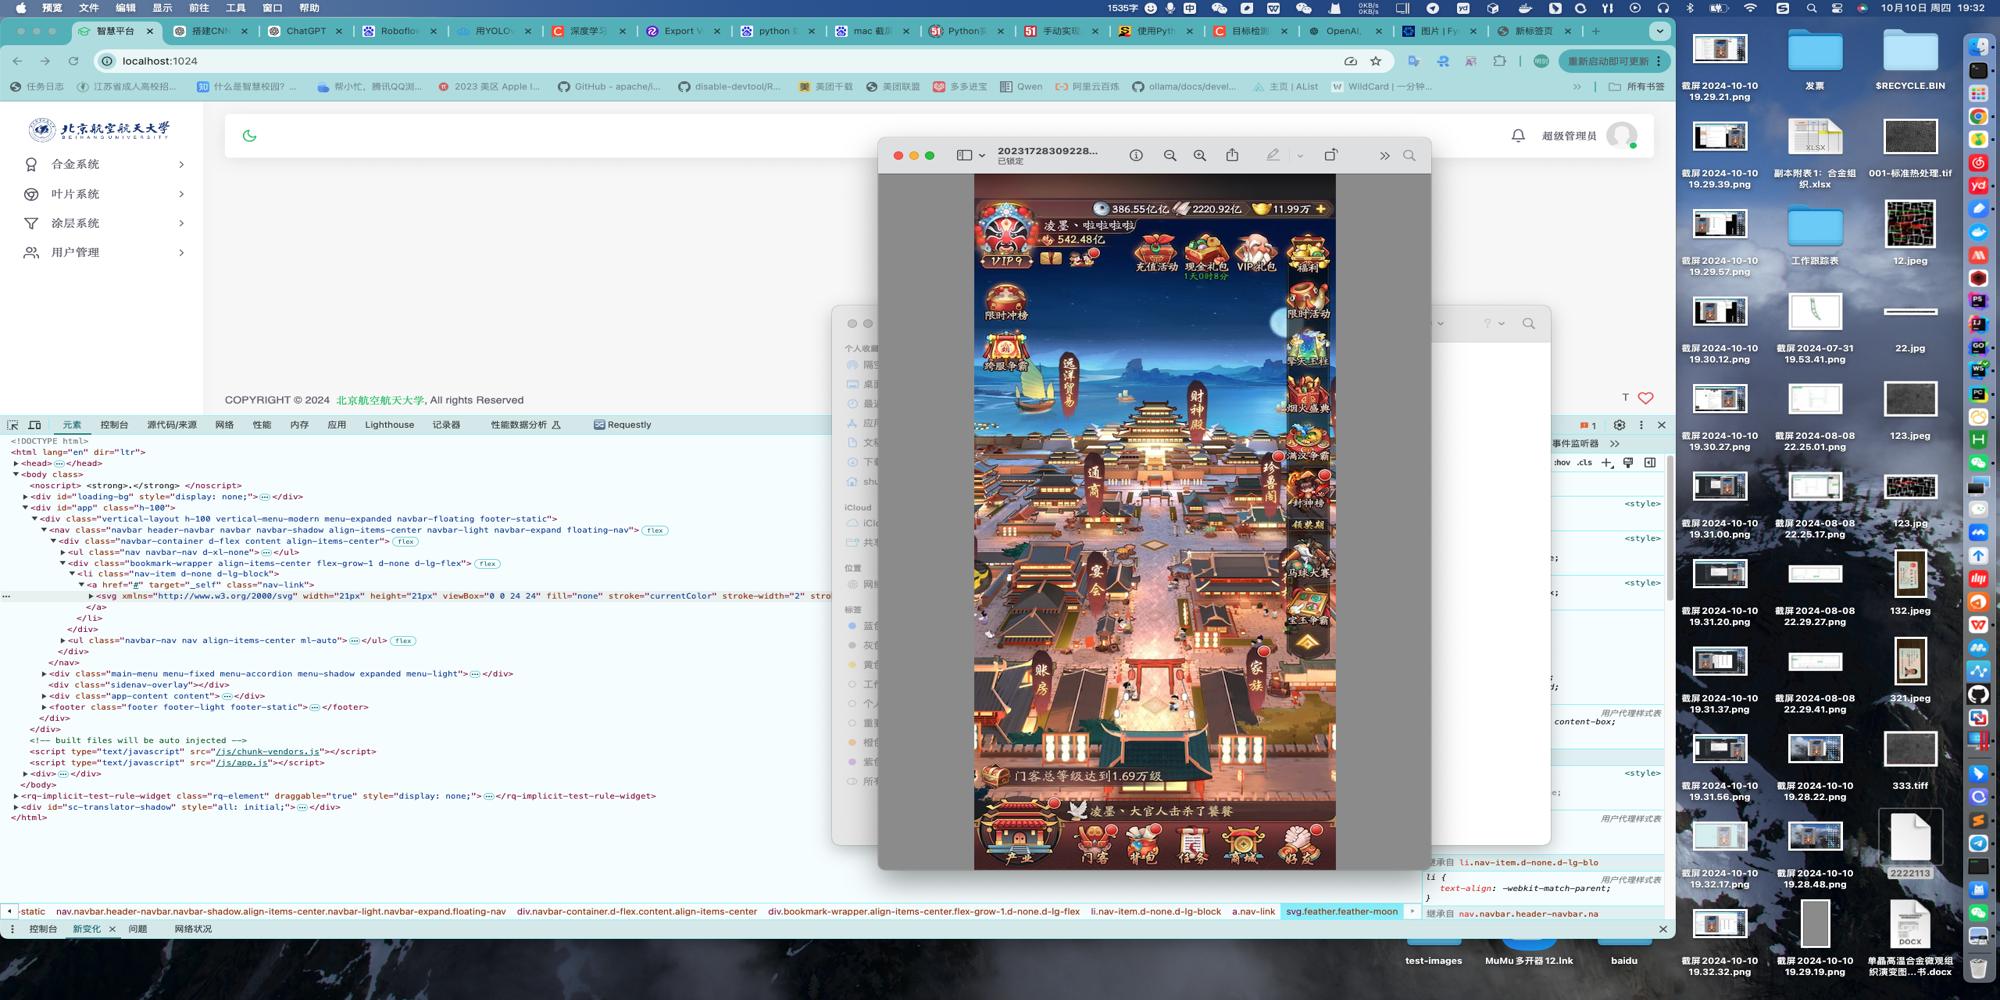Expand the head element node
The image size is (2000, 1000).
(16, 463)
